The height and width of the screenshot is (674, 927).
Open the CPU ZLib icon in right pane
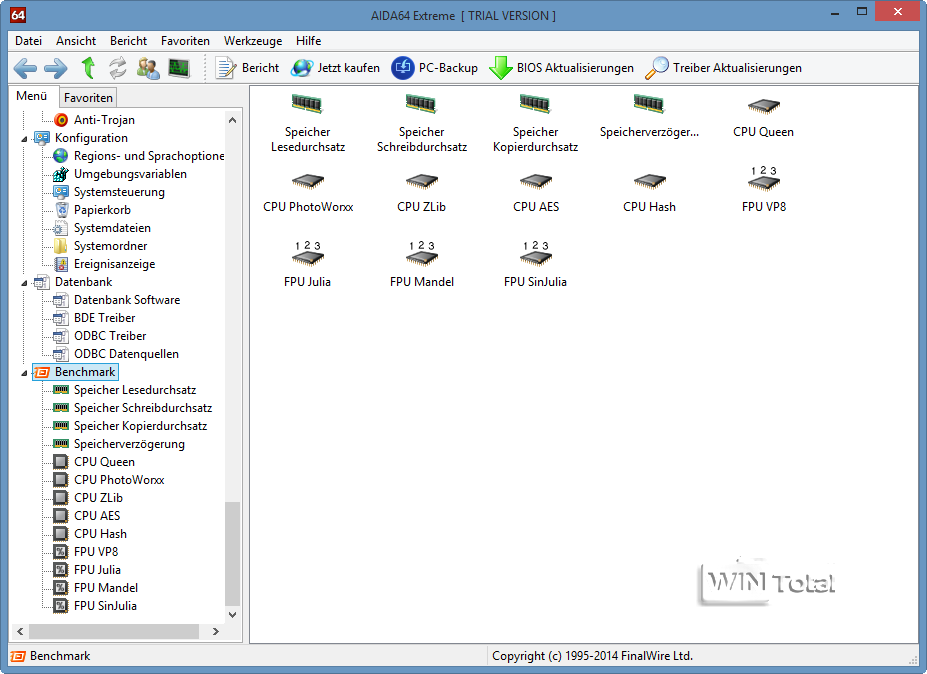pos(422,180)
